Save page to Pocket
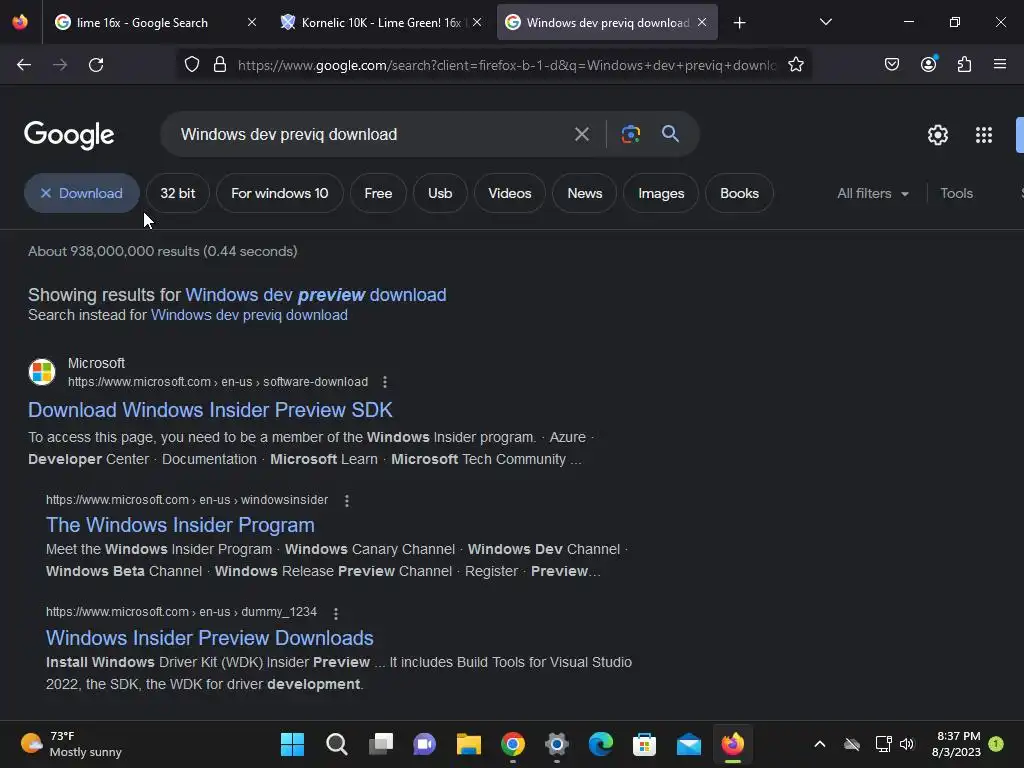 coord(891,64)
